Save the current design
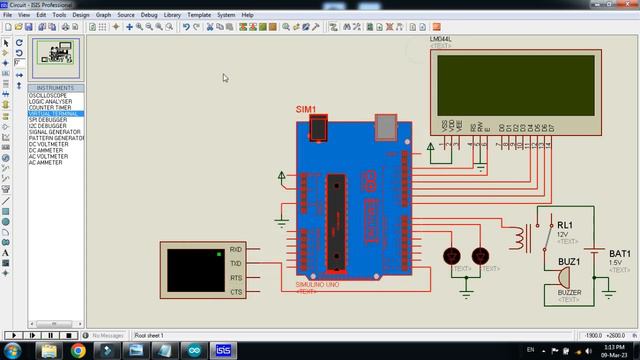Image resolution: width=640 pixels, height=360 pixels. click(29, 27)
